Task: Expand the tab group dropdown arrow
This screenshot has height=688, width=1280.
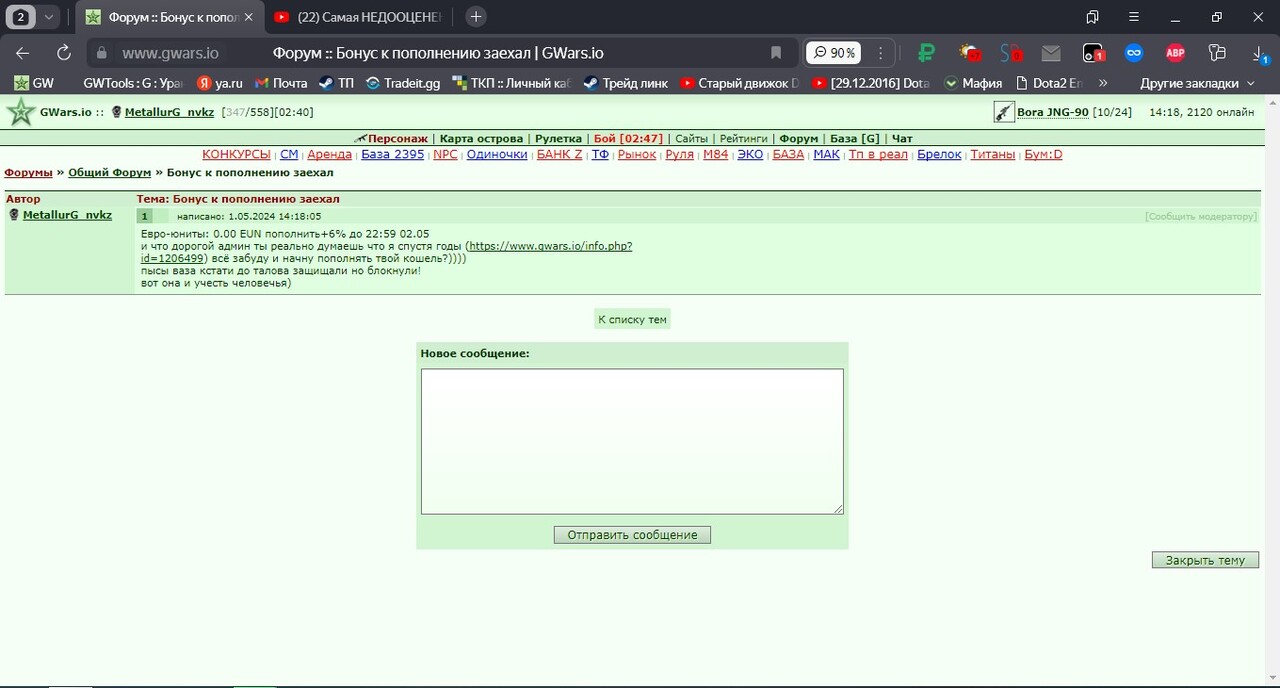Action: (48, 17)
